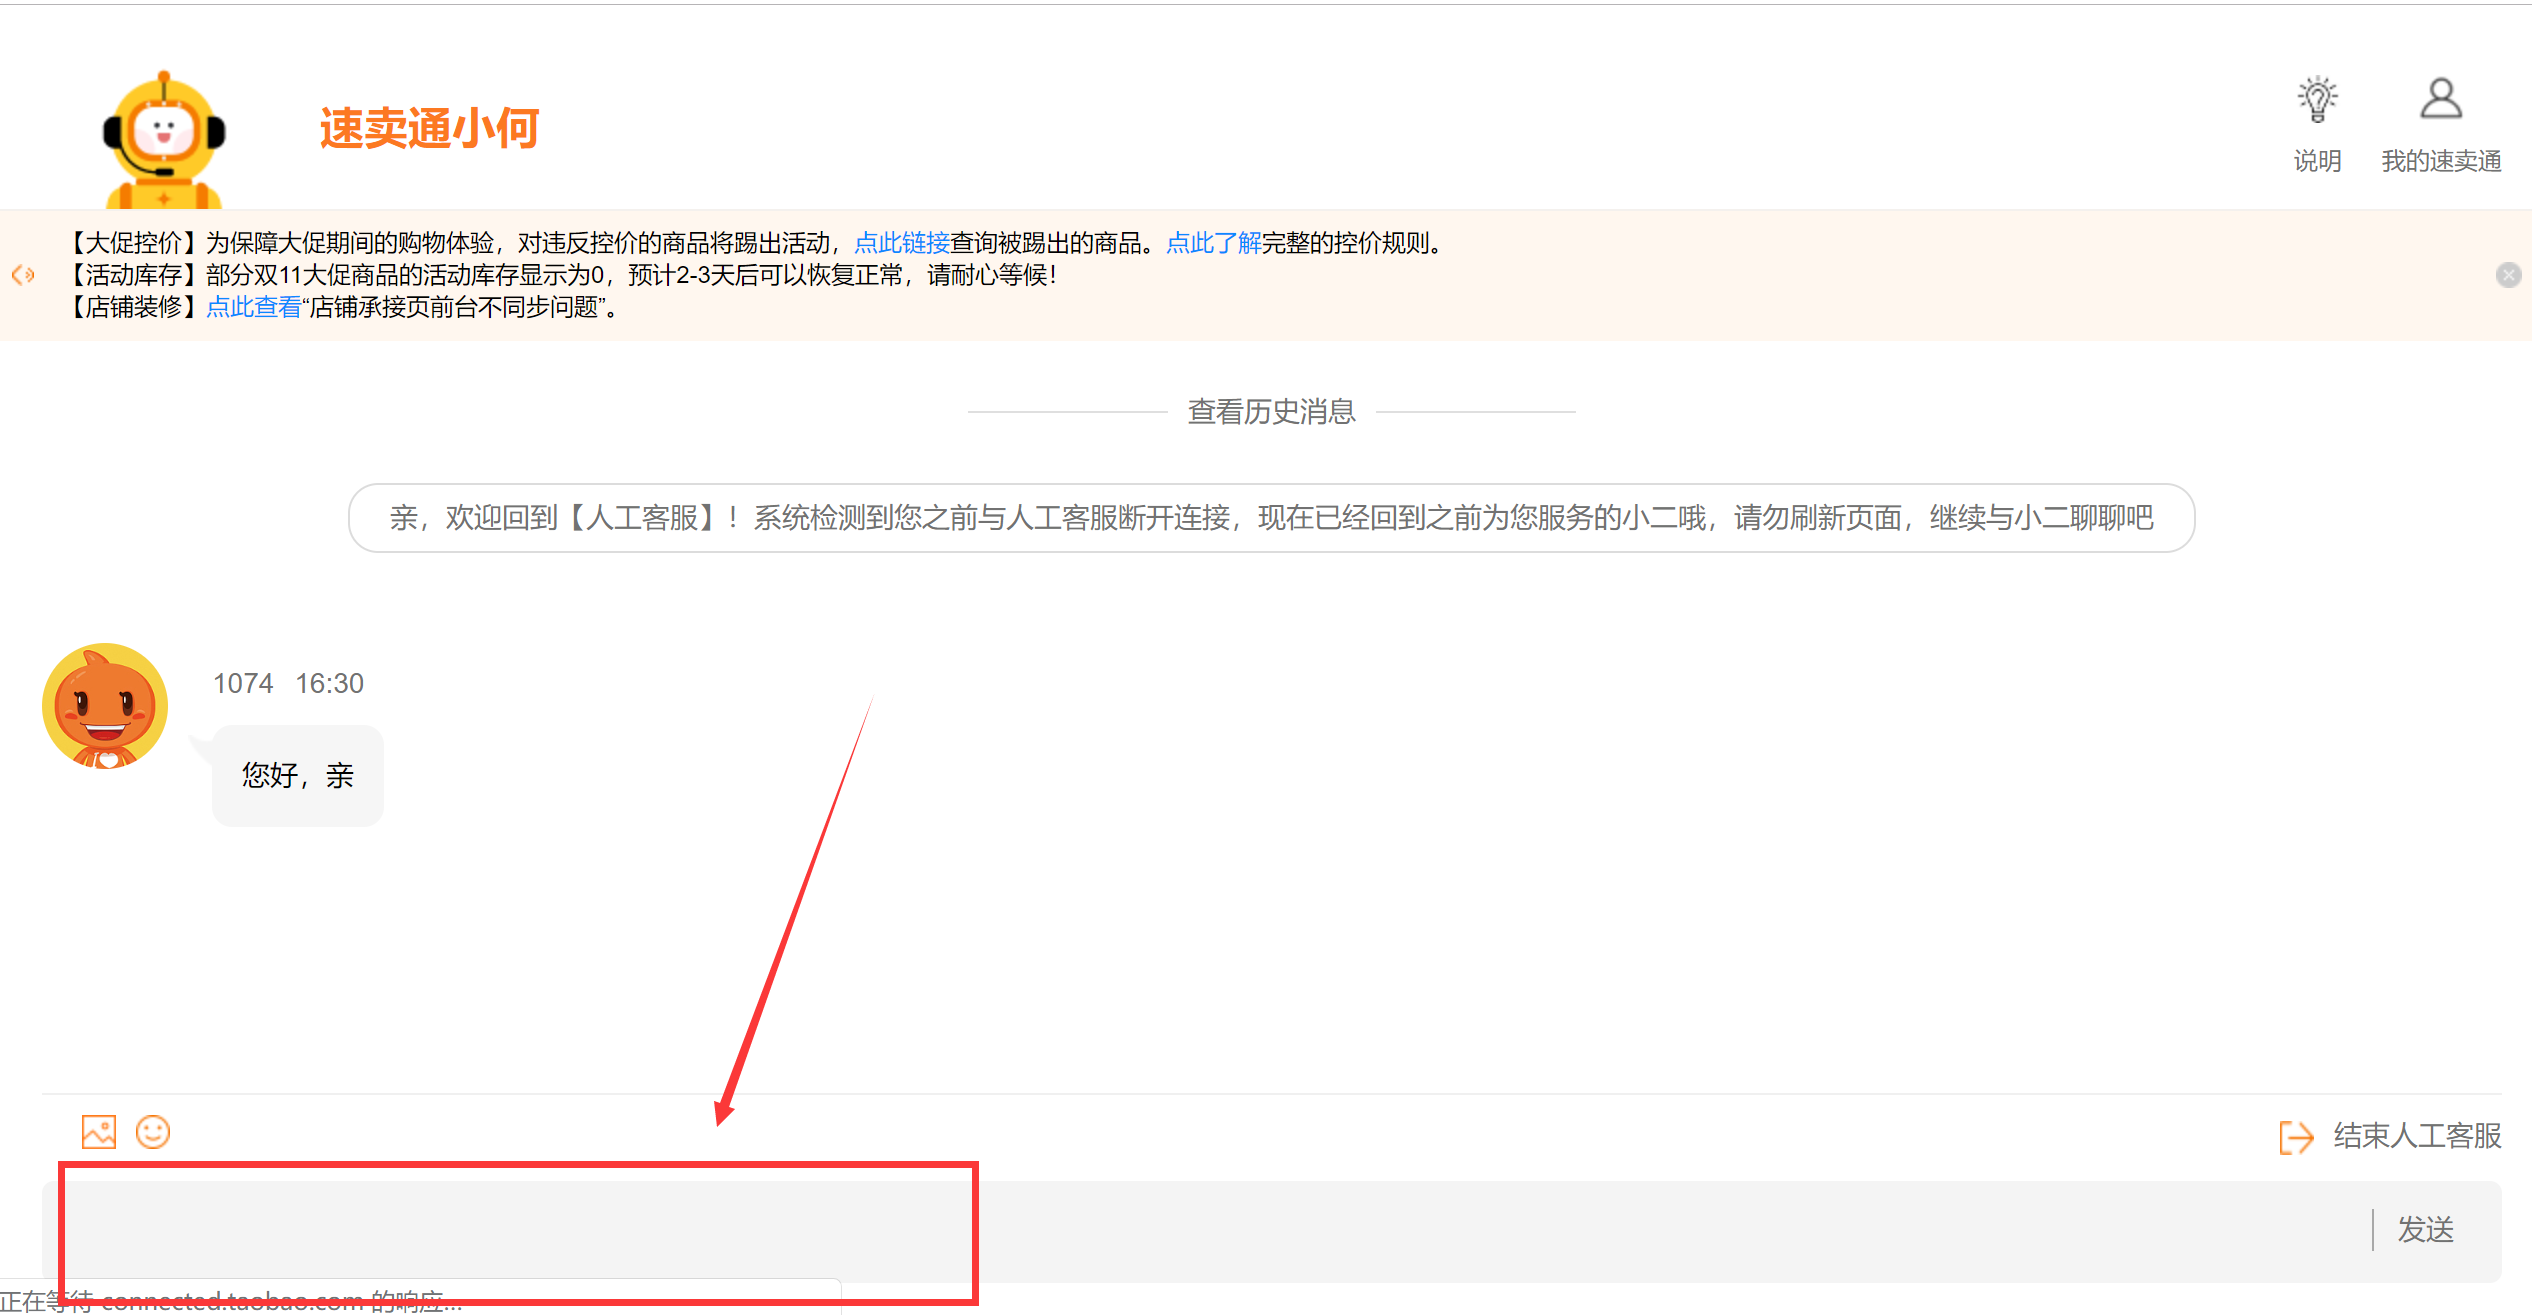Screen dimensions: 2532x1315
Task: Open 点此了解 price control rules link
Action: [1213, 243]
